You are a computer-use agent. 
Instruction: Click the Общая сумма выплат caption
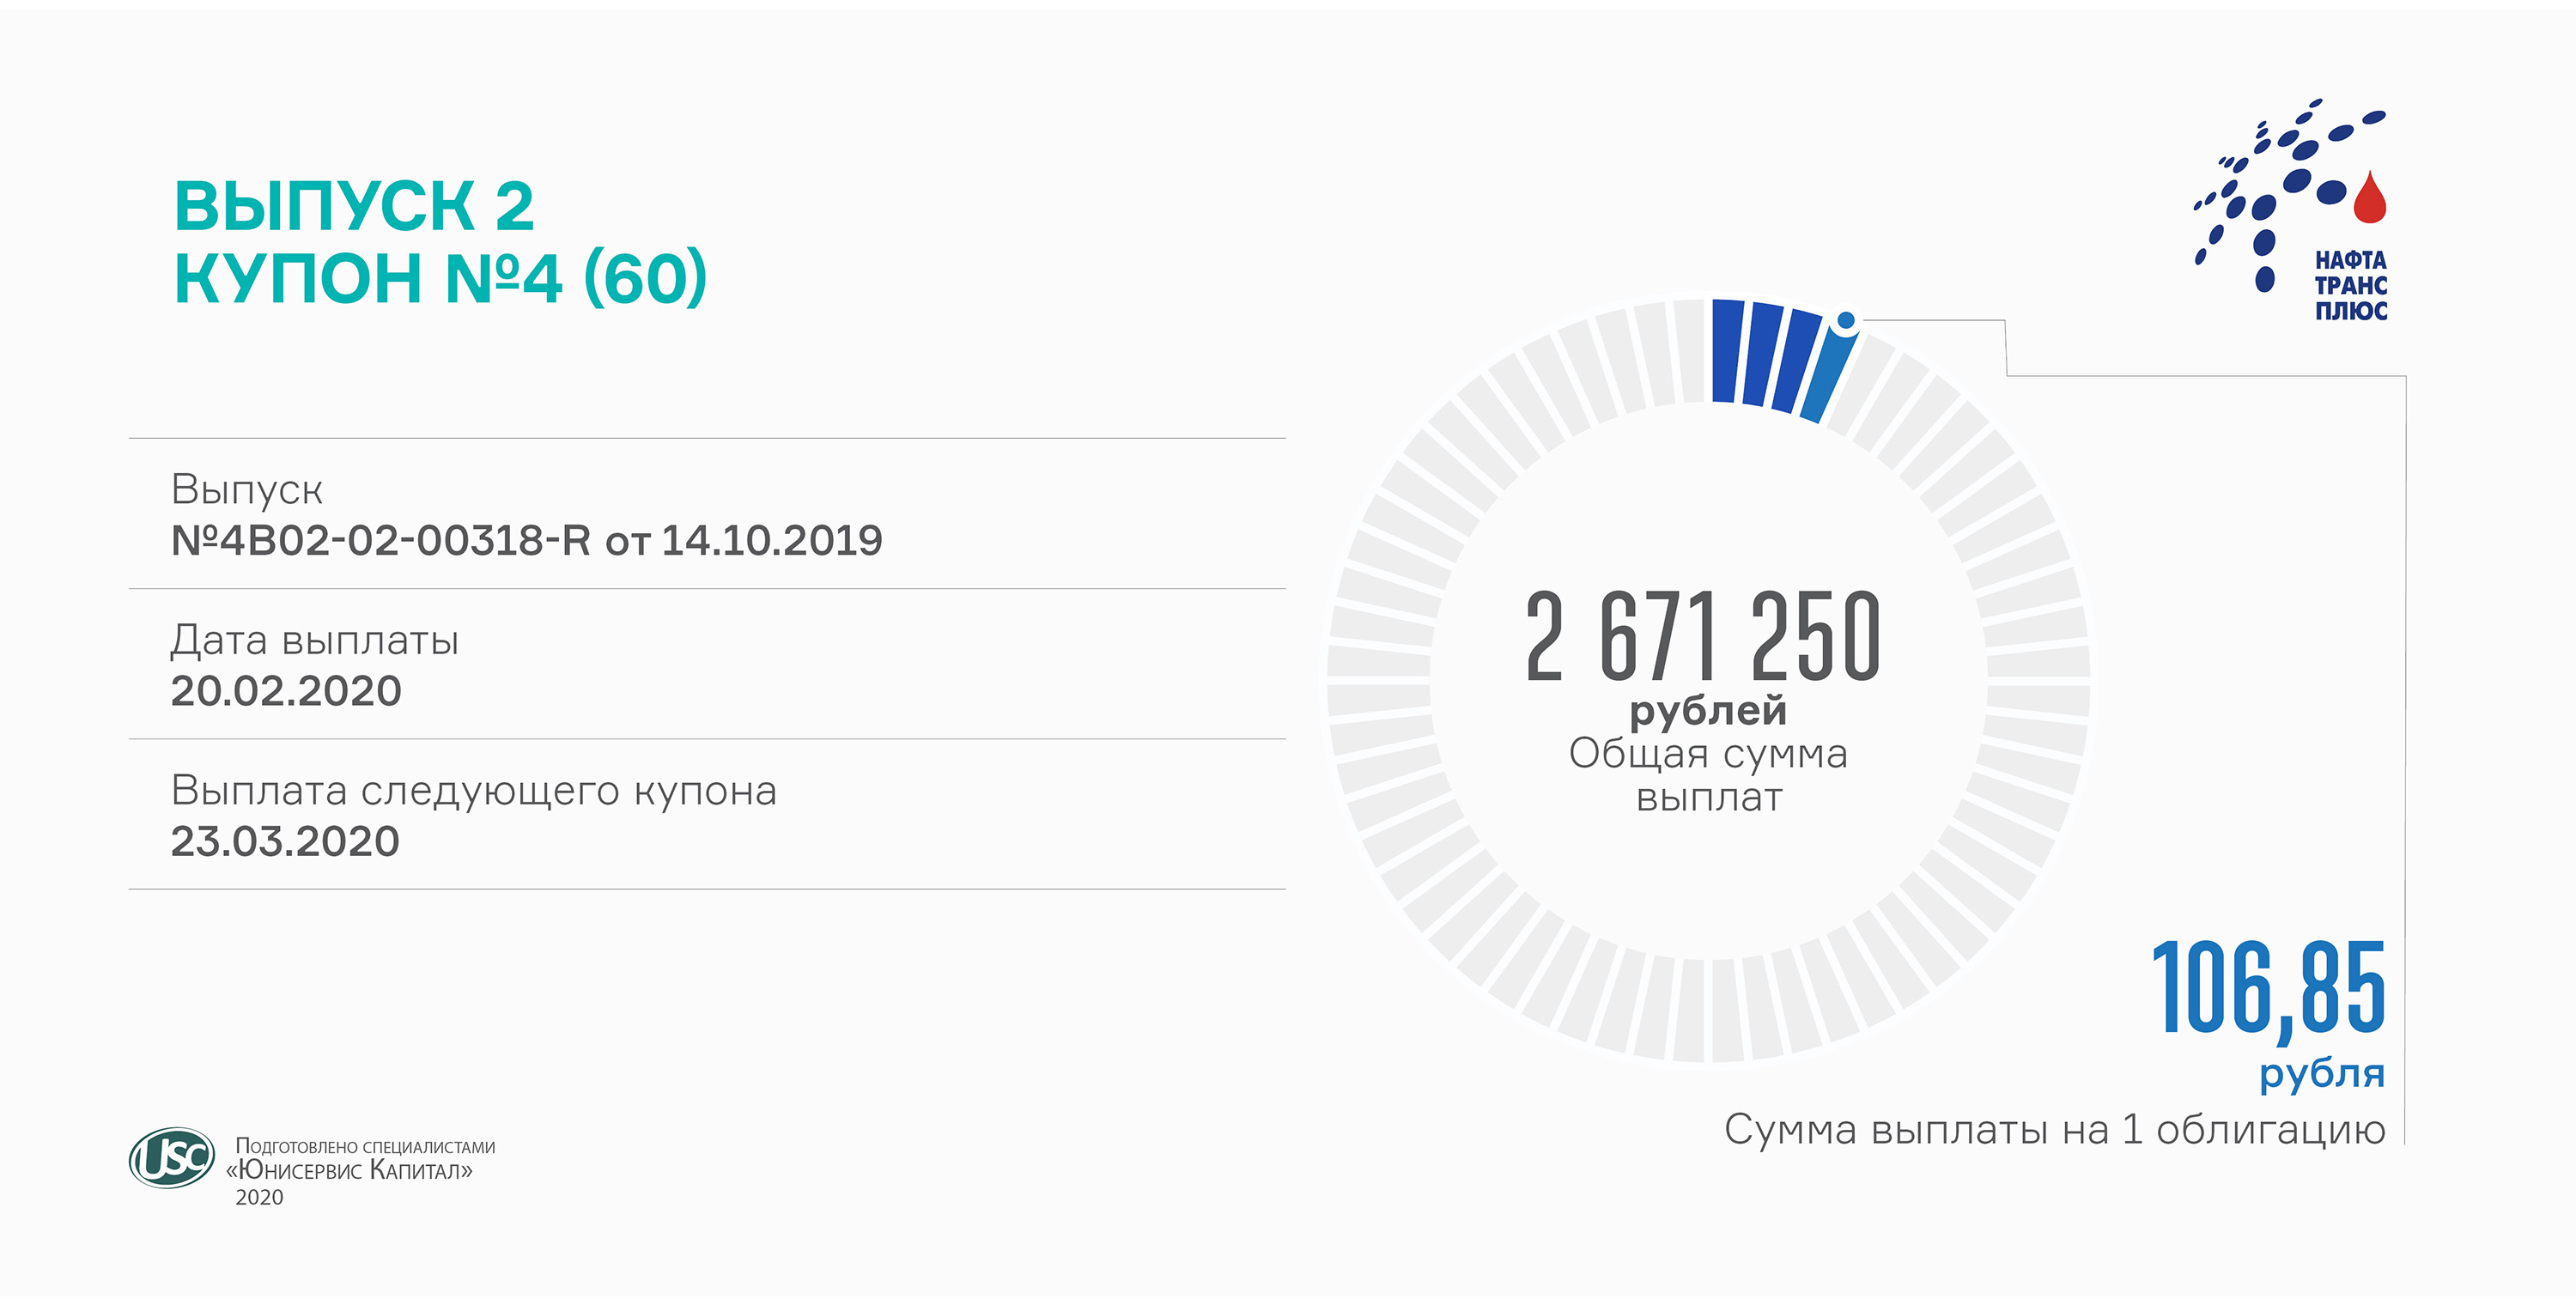(1707, 775)
